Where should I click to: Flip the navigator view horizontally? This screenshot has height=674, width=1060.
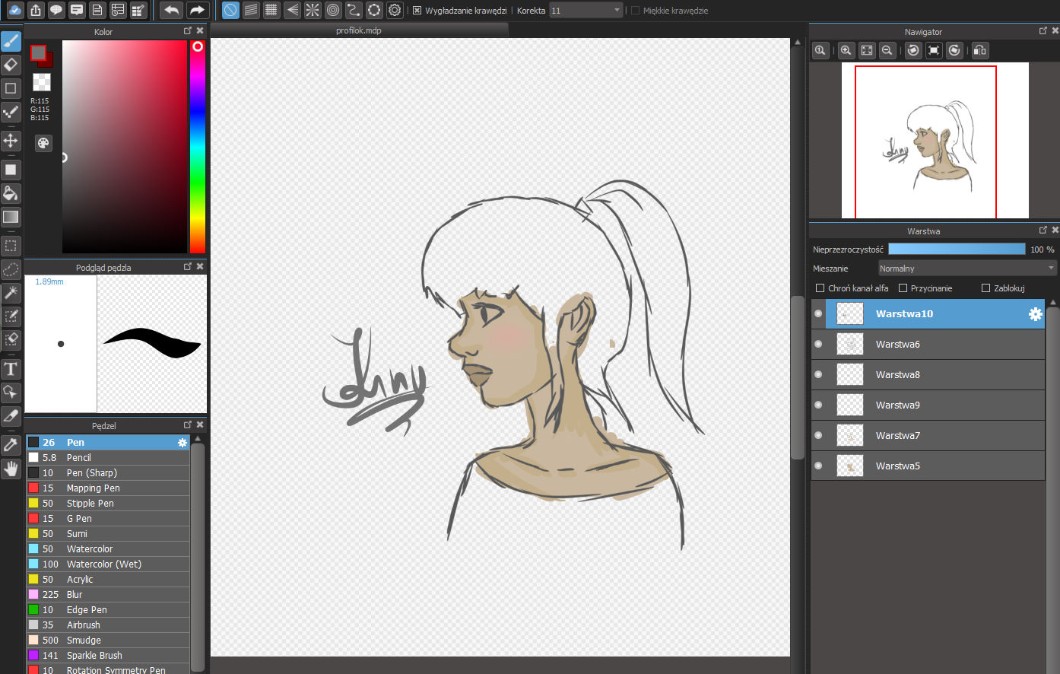(x=979, y=50)
